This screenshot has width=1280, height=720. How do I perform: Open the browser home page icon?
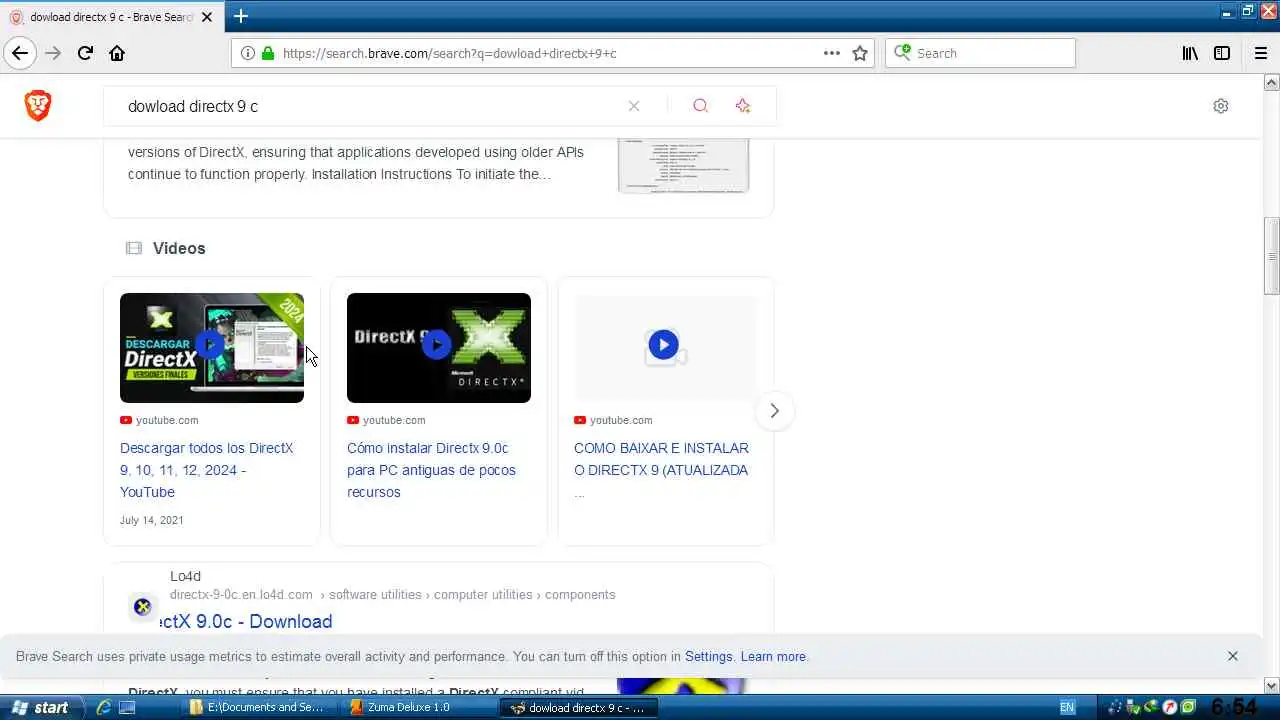tap(117, 53)
